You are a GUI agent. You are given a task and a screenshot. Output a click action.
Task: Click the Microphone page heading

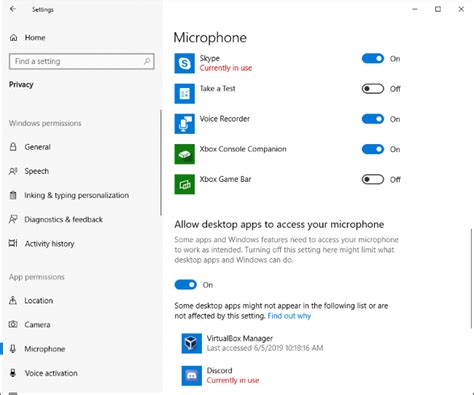(210, 37)
